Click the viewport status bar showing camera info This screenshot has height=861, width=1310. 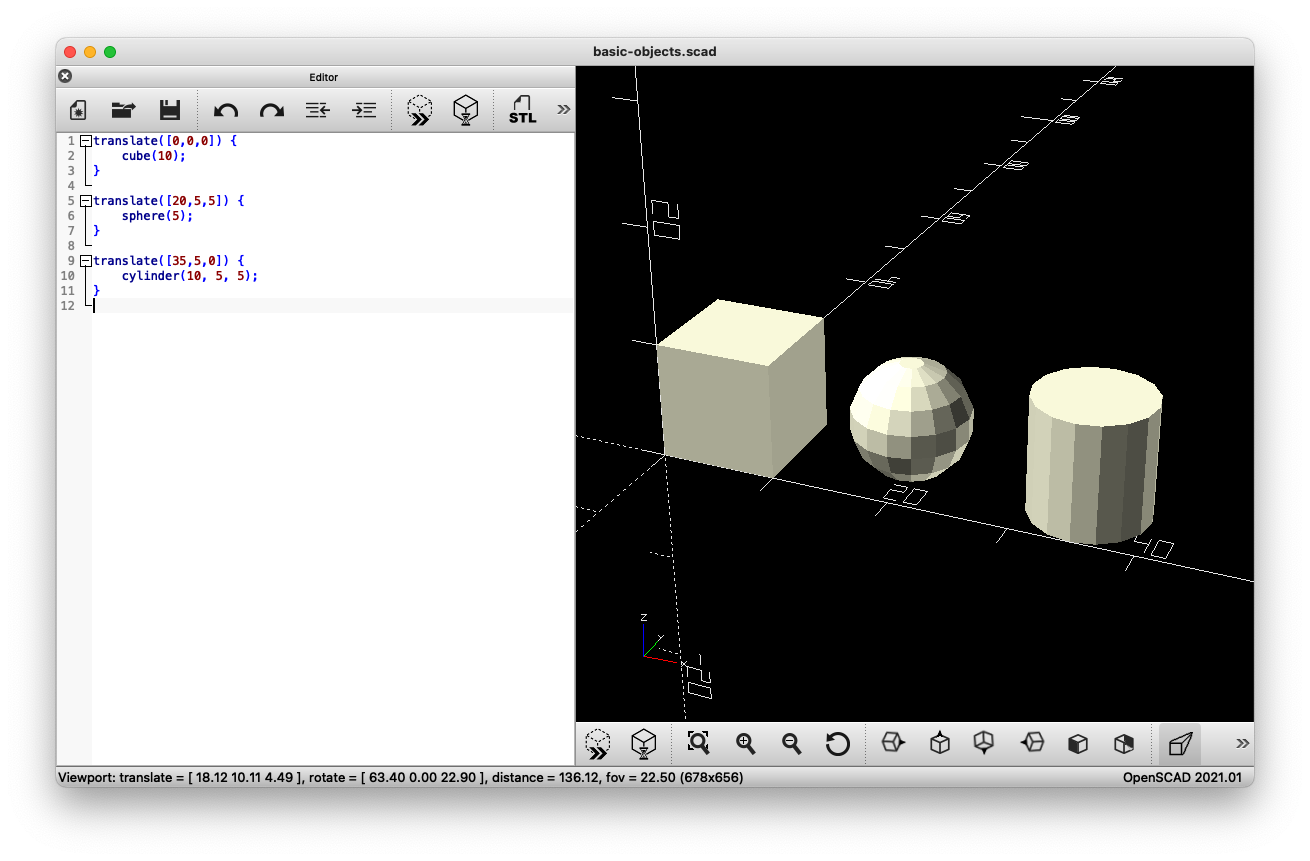pos(400,777)
